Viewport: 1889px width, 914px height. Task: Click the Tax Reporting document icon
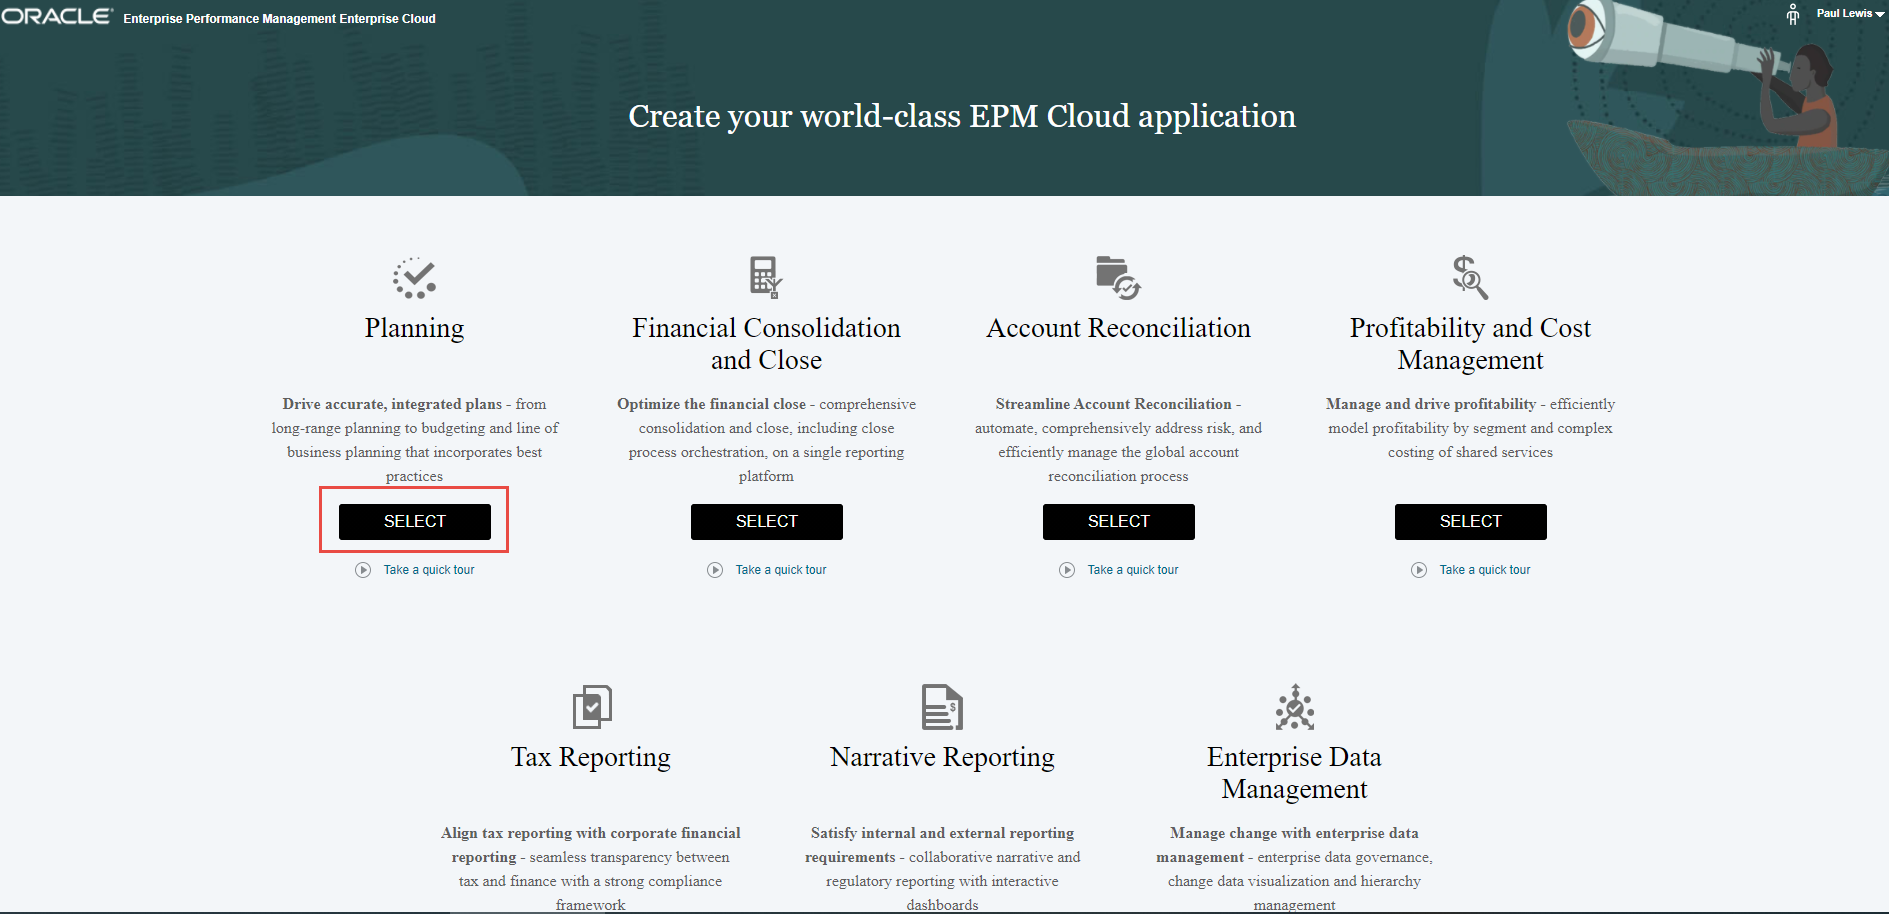pos(590,706)
